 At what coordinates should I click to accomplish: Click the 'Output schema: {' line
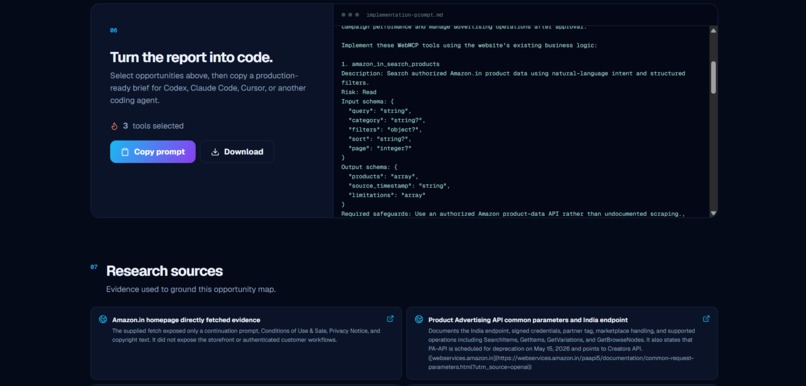369,167
